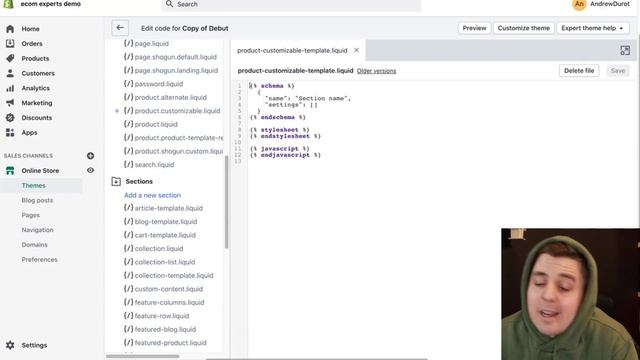Open product.customizable.liquid file
The image size is (640, 360).
pos(177,111)
